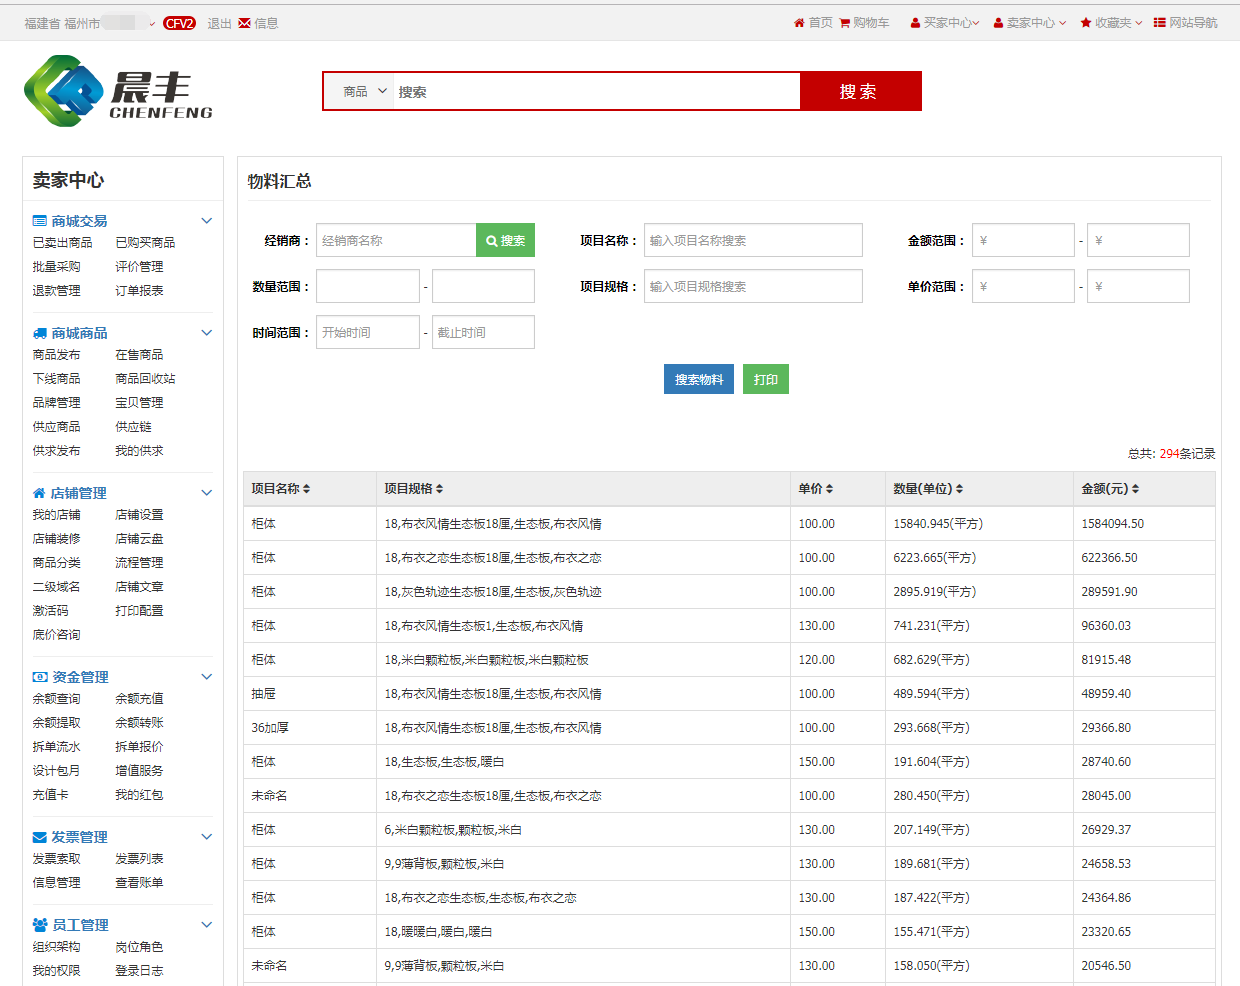Open the 商品 search type dropdown
Image resolution: width=1240 pixels, height=986 pixels.
pos(364,91)
